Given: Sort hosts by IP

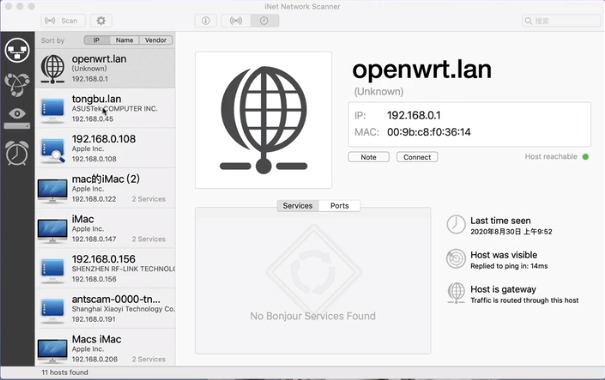Looking at the screenshot, I should click(x=97, y=40).
